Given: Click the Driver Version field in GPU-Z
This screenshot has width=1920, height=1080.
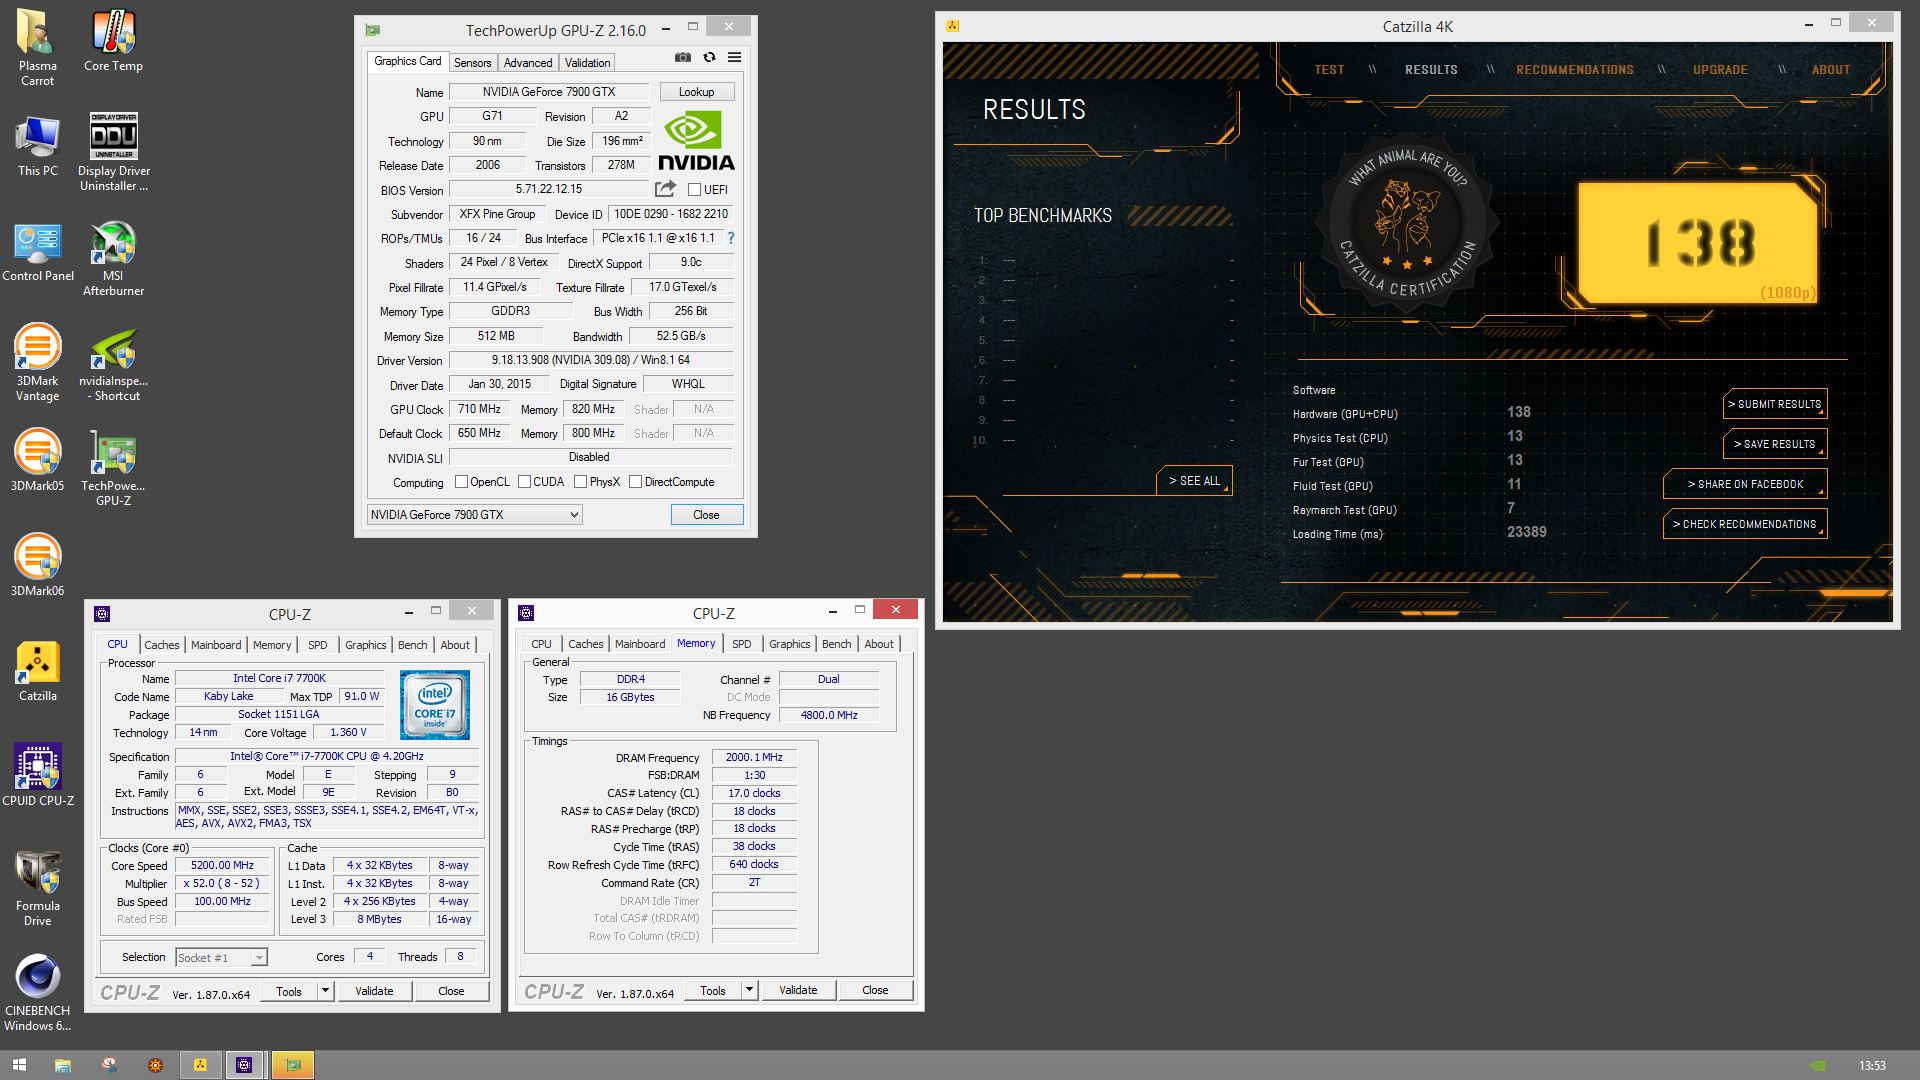Looking at the screenshot, I should point(590,360).
